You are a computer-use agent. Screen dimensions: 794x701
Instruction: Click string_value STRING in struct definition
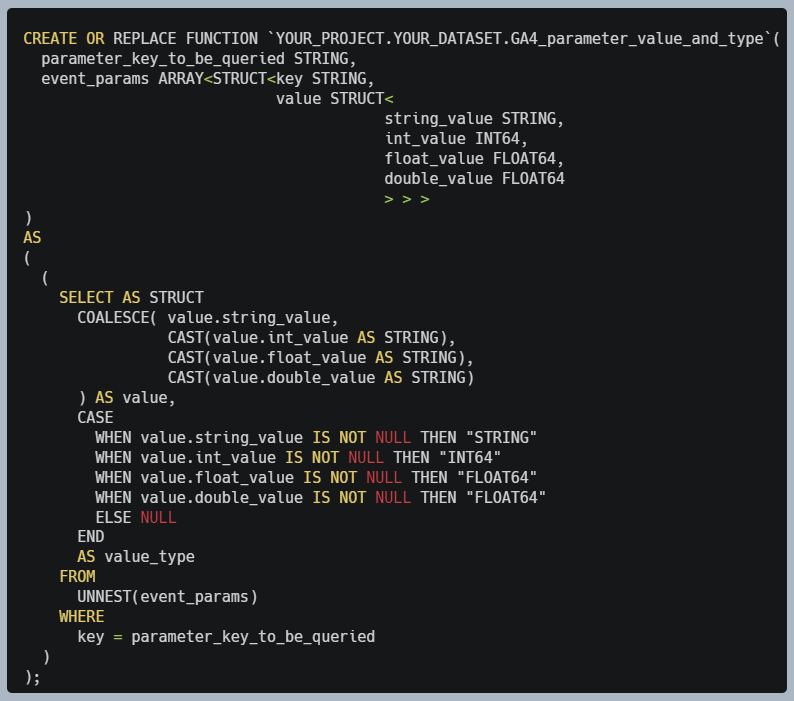pos(473,119)
